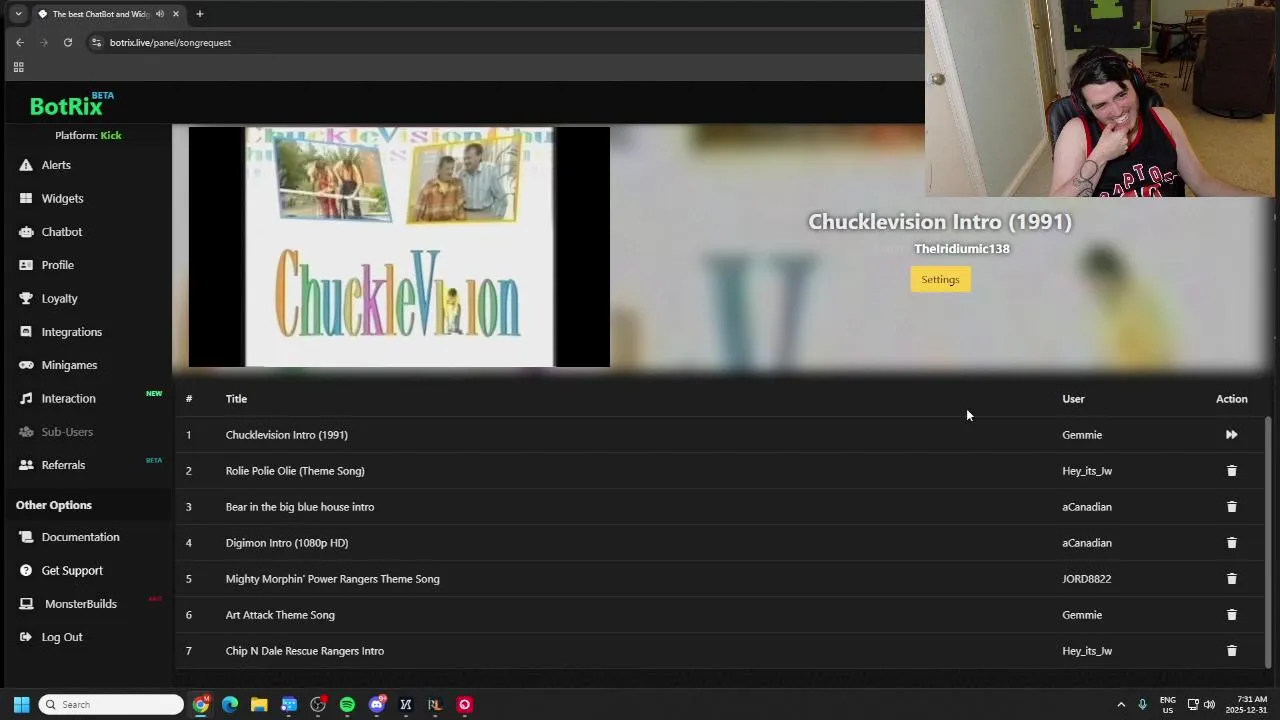This screenshot has width=1280, height=720.
Task: Select Sub-Users in the sidebar
Action: click(67, 432)
